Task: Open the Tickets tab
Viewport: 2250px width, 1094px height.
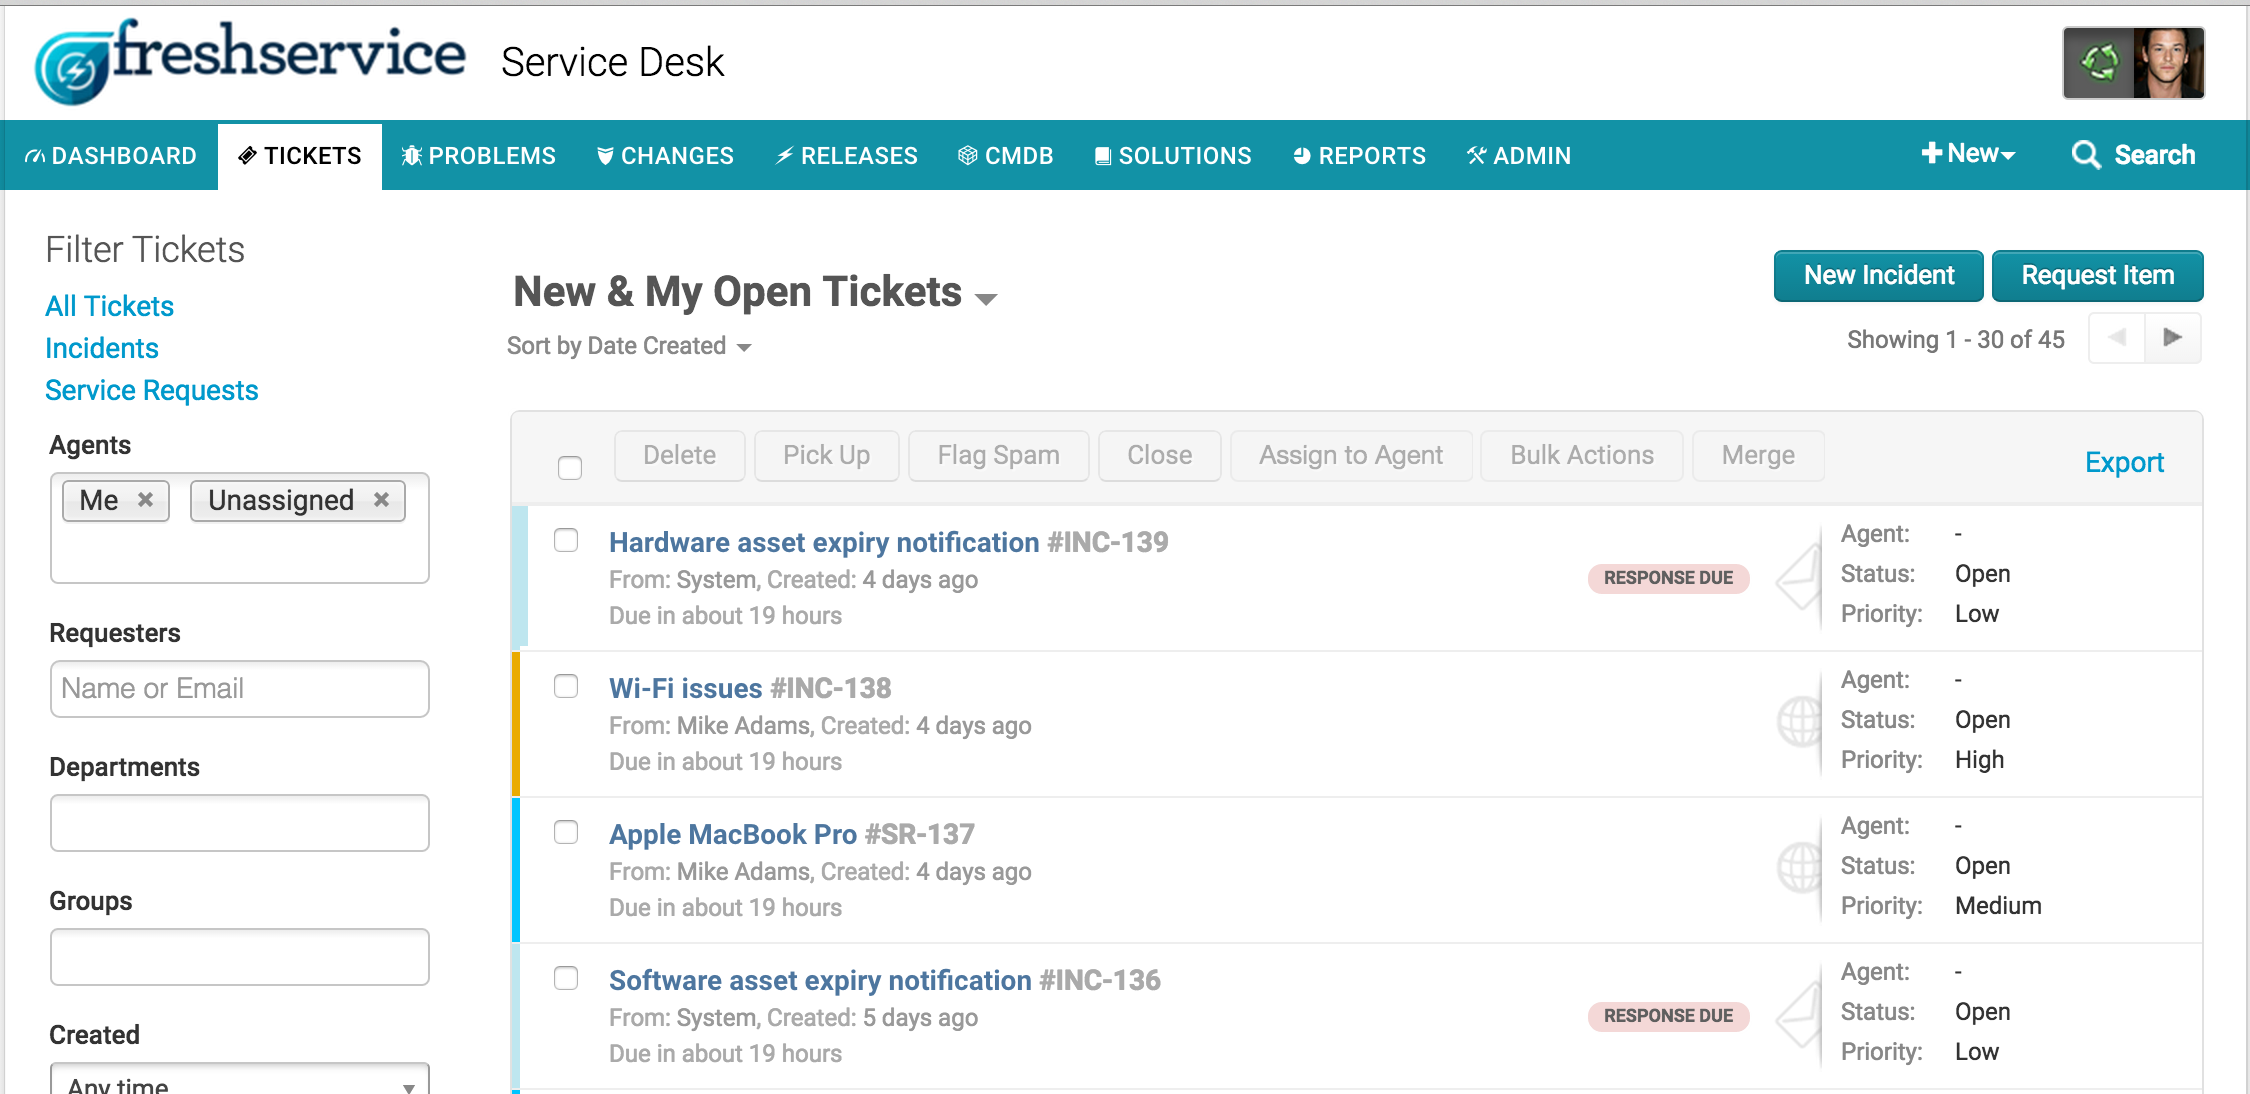Action: coord(300,156)
